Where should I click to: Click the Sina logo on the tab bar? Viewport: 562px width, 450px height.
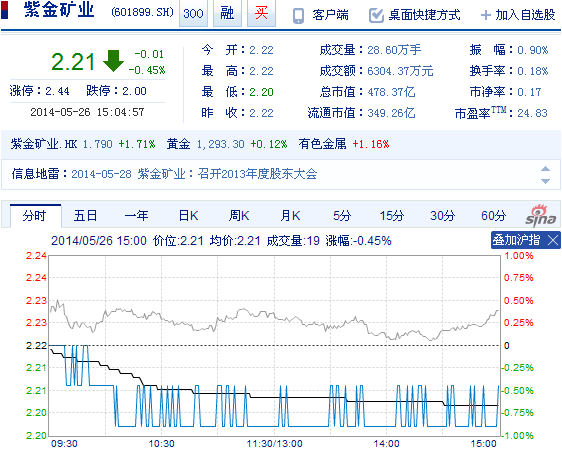coord(540,216)
